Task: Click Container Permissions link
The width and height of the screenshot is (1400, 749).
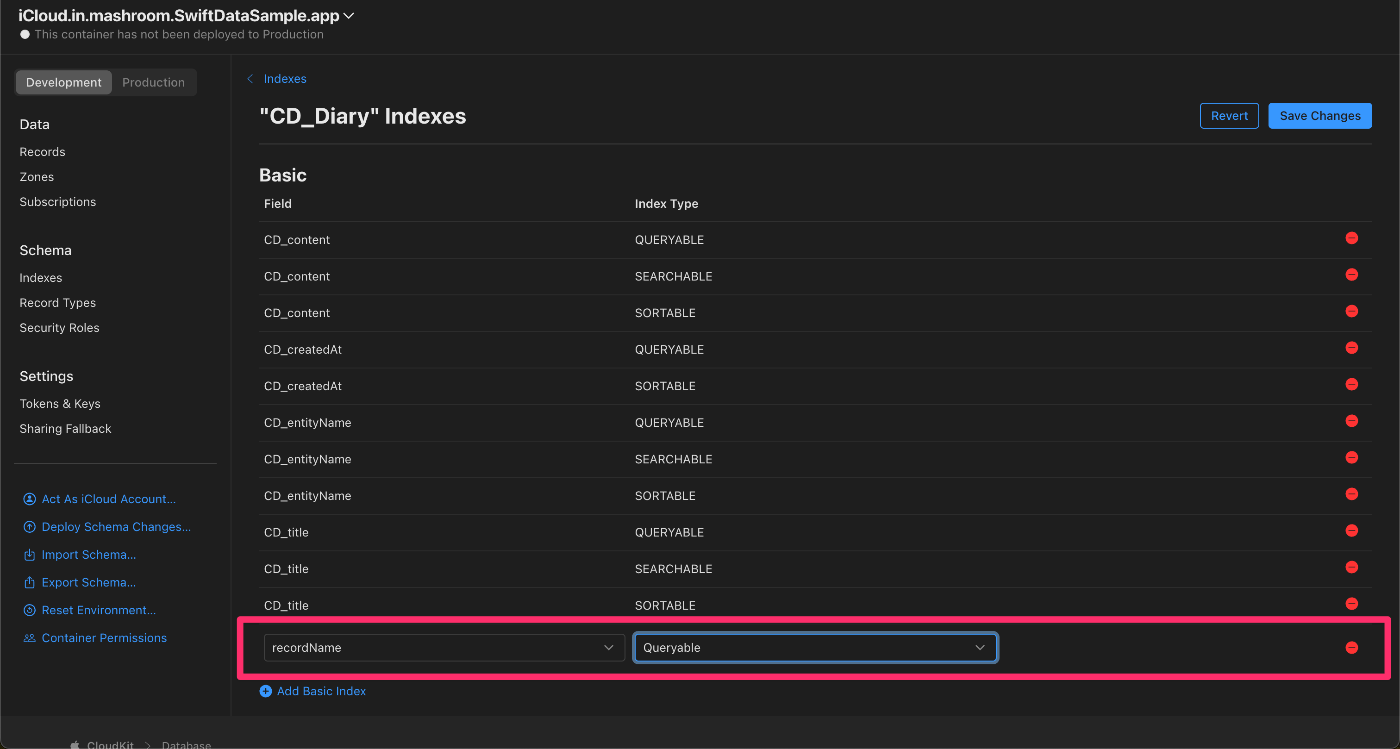Action: pos(104,638)
